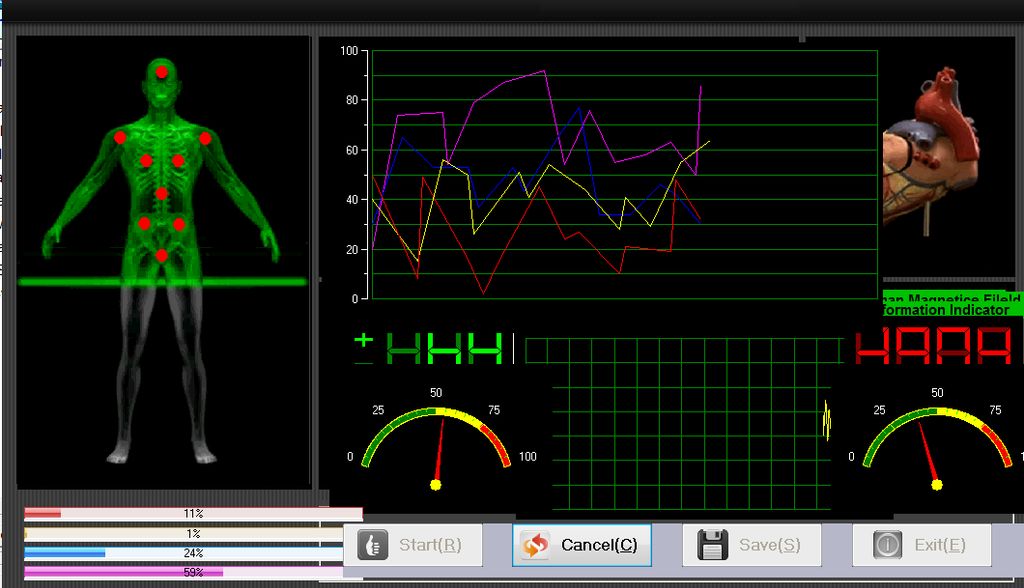Click the thumbs-up icon on the Start button
Screen dimensions: 1024x588
pos(371,545)
